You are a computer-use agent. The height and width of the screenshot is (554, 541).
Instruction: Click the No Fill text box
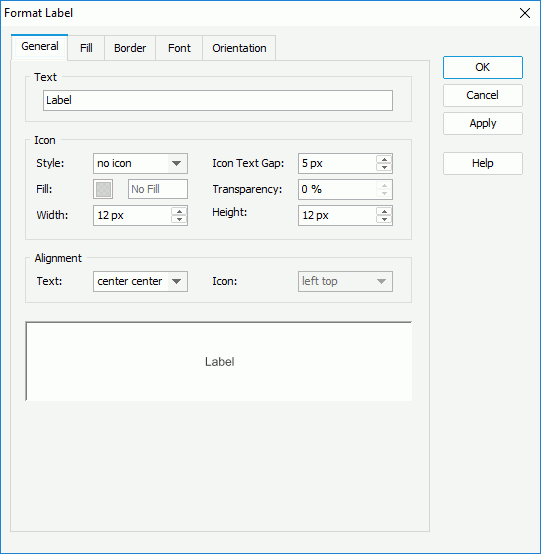point(158,189)
